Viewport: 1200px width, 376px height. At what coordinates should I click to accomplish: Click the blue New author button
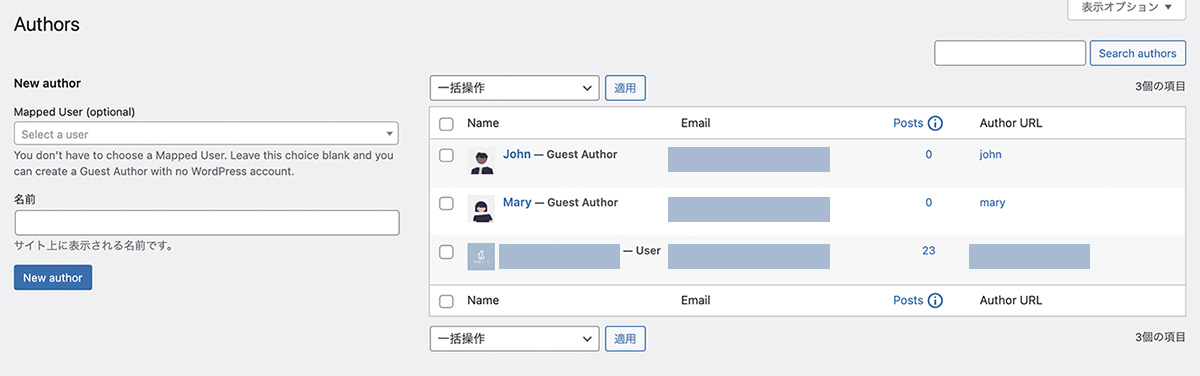(53, 277)
